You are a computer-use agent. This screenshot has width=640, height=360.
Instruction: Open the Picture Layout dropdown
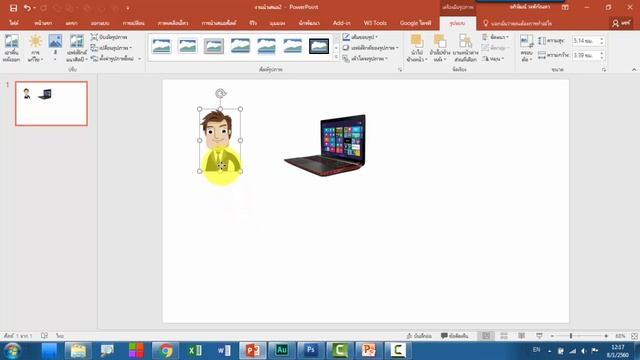click(x=365, y=58)
